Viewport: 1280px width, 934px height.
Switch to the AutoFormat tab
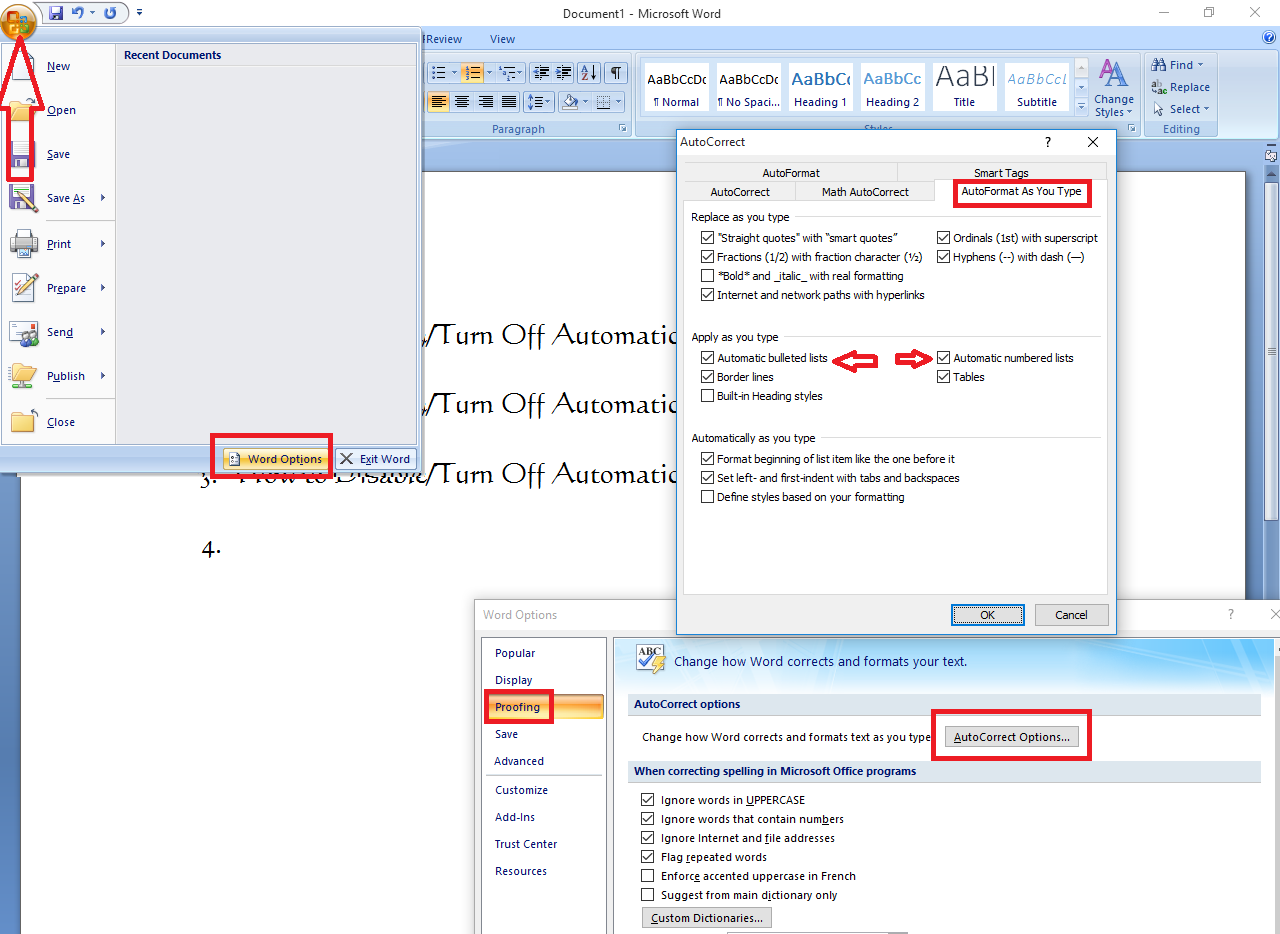(x=791, y=173)
